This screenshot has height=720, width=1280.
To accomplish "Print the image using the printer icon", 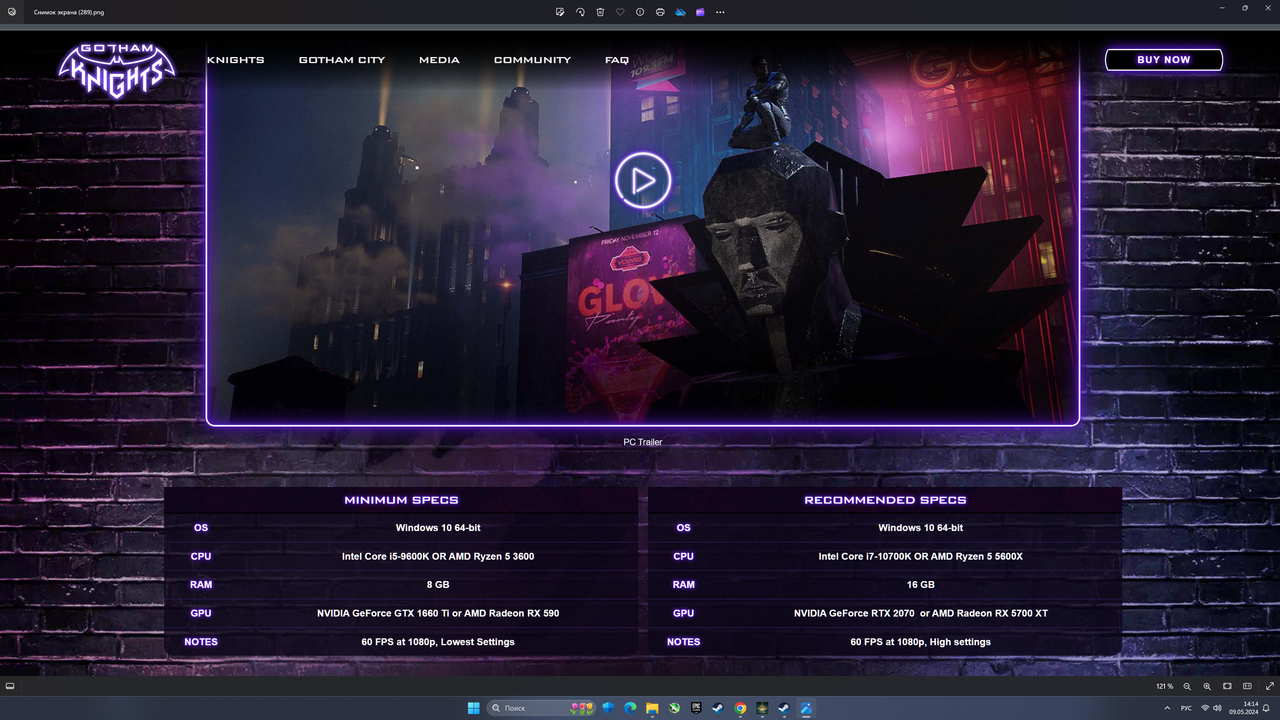I will 660,12.
